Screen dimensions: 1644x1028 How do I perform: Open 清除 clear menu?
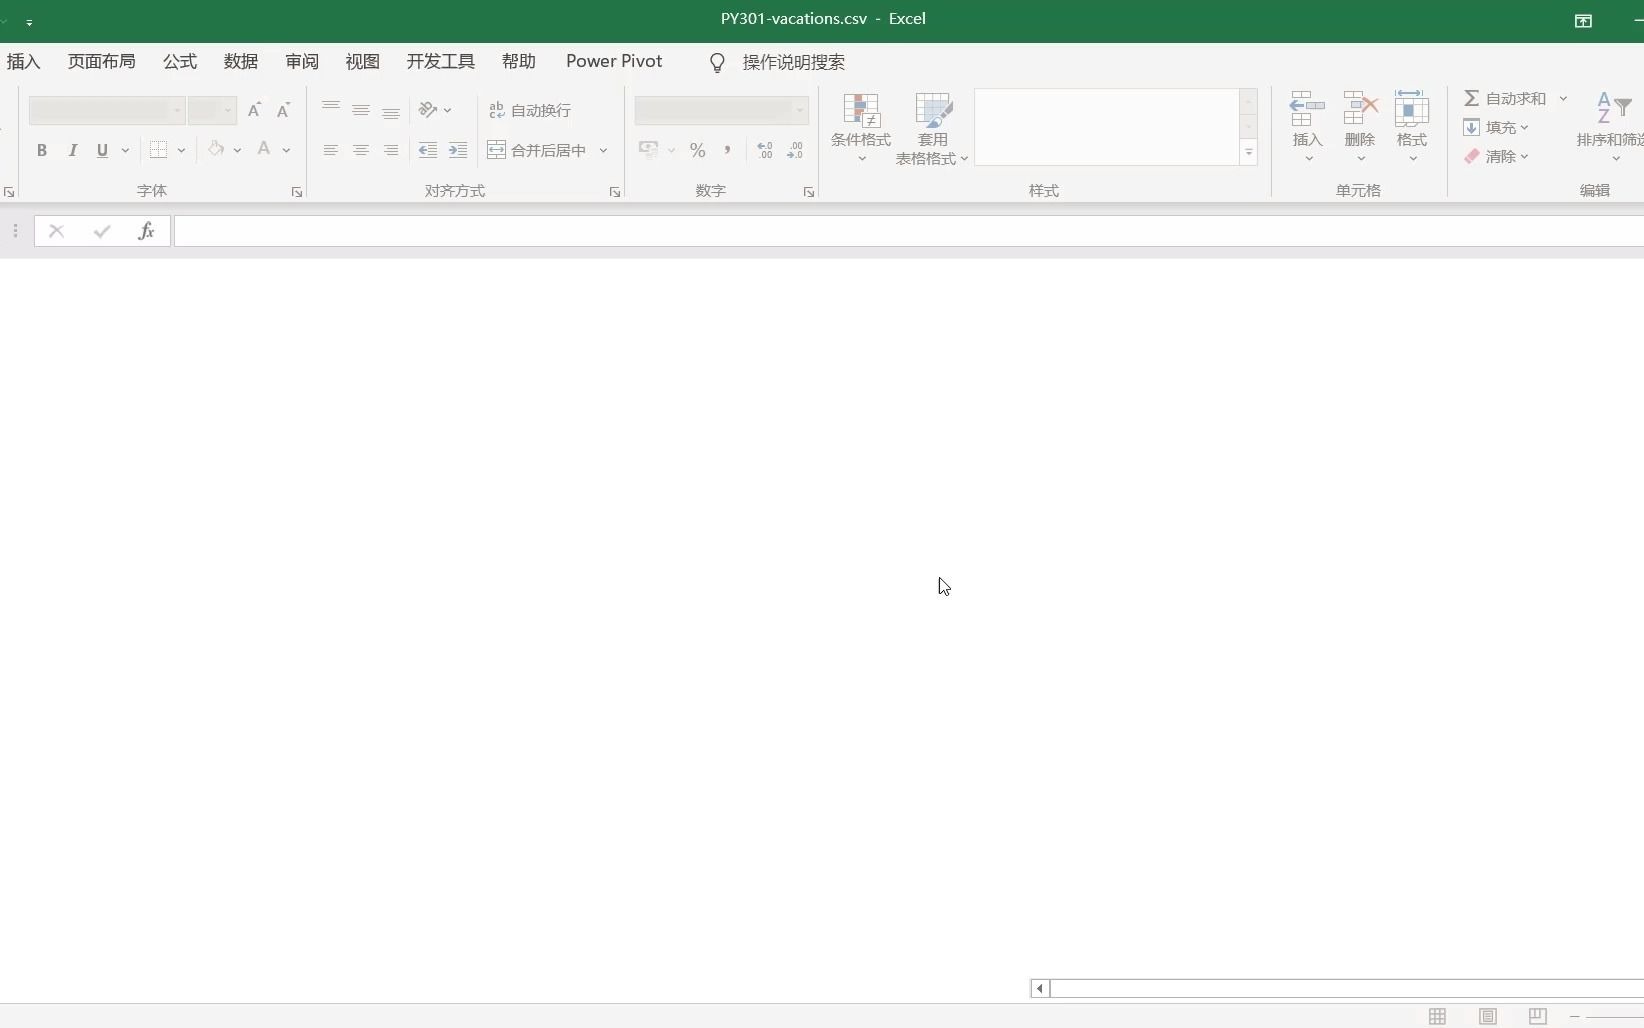(x=1496, y=156)
